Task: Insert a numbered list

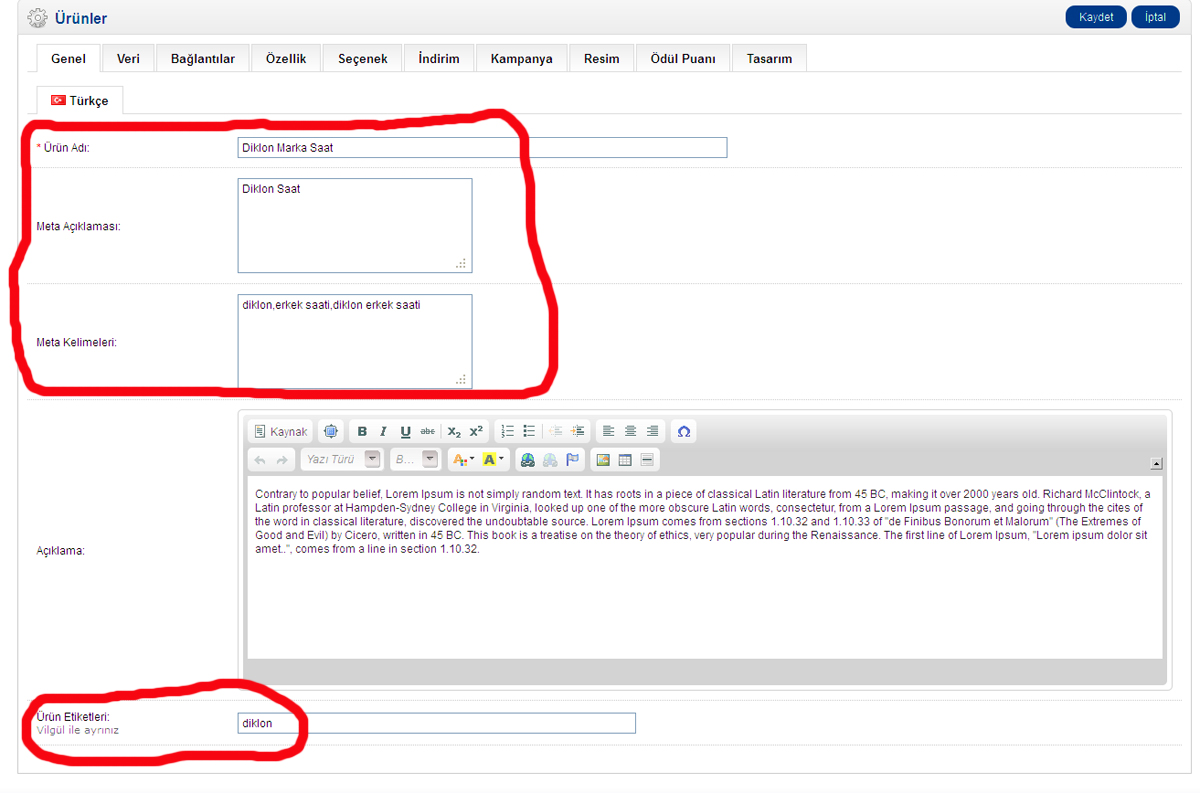Action: (x=507, y=431)
